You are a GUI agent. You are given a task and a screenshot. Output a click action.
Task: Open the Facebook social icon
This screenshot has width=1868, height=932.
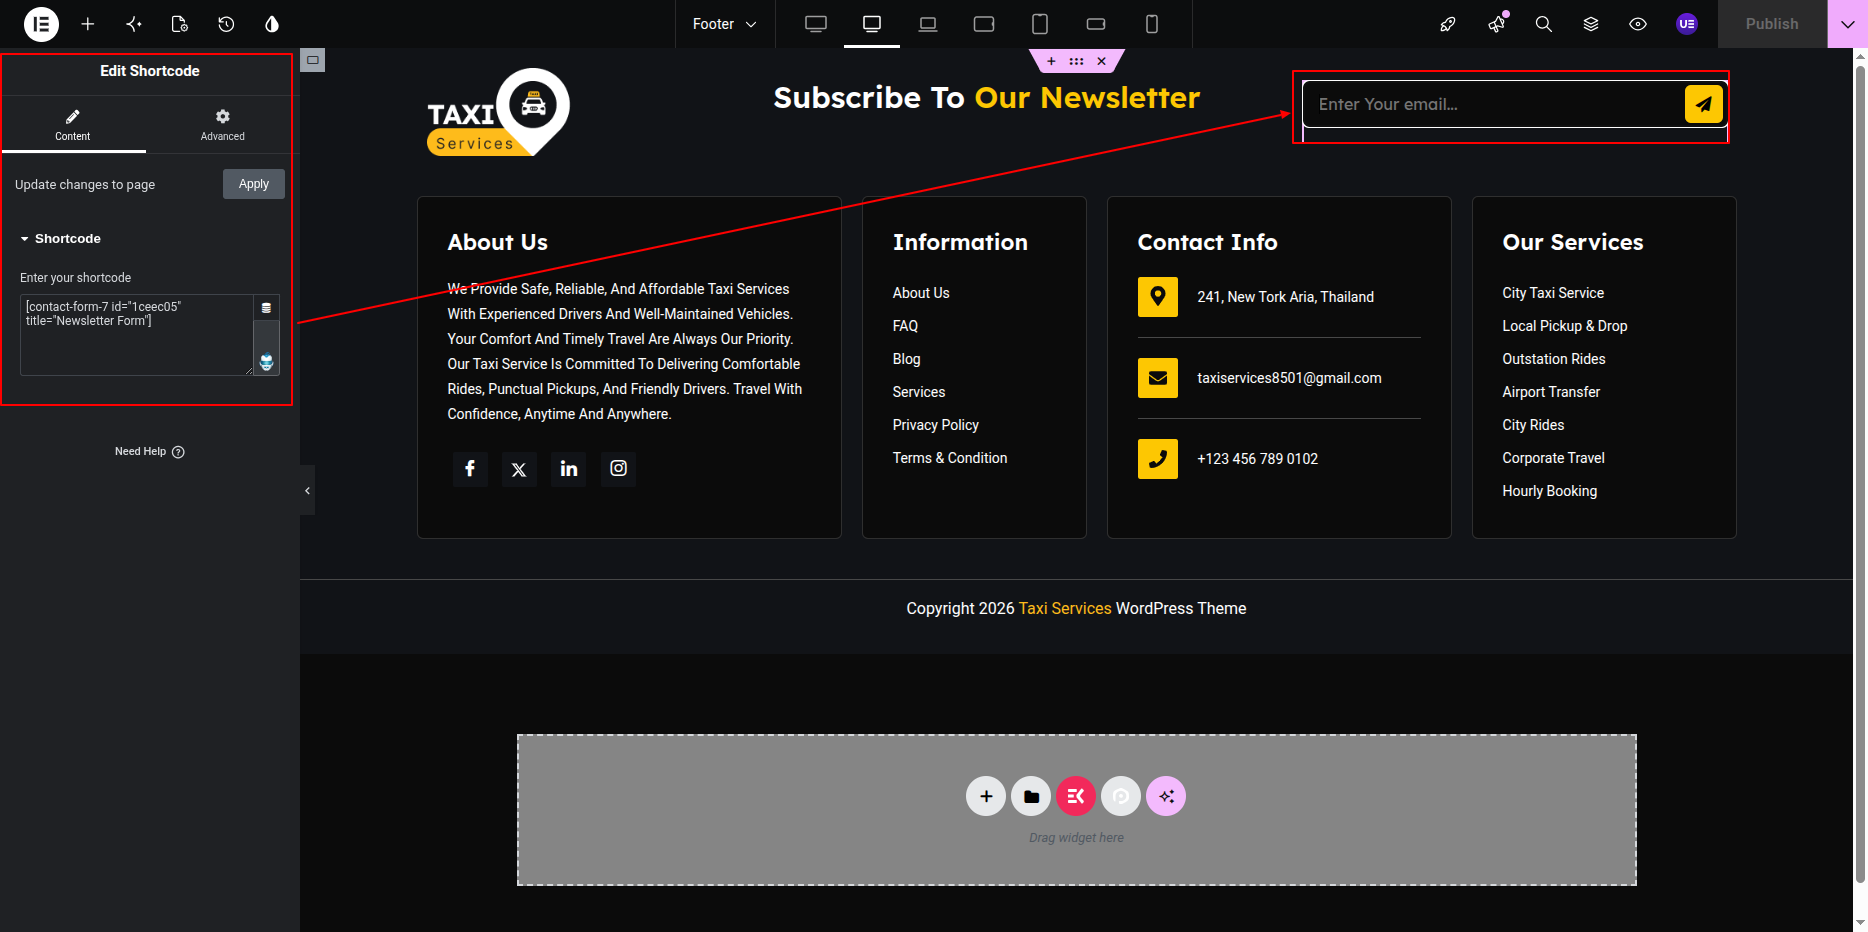(x=470, y=469)
